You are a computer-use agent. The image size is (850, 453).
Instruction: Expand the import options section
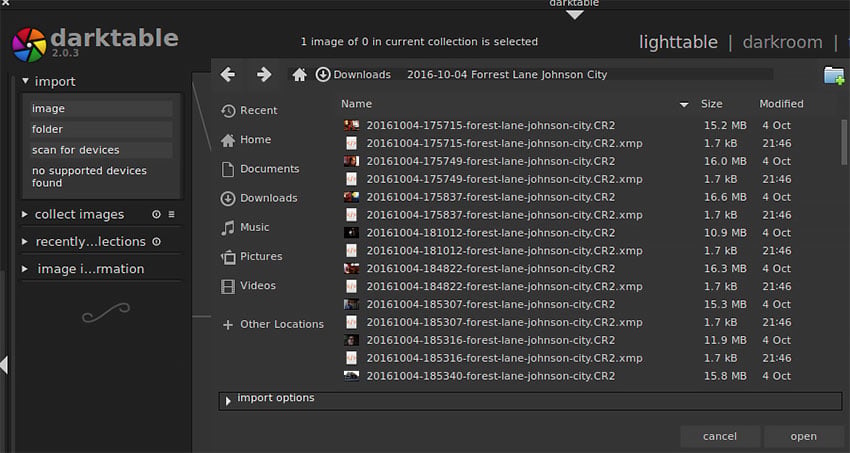tap(228, 401)
